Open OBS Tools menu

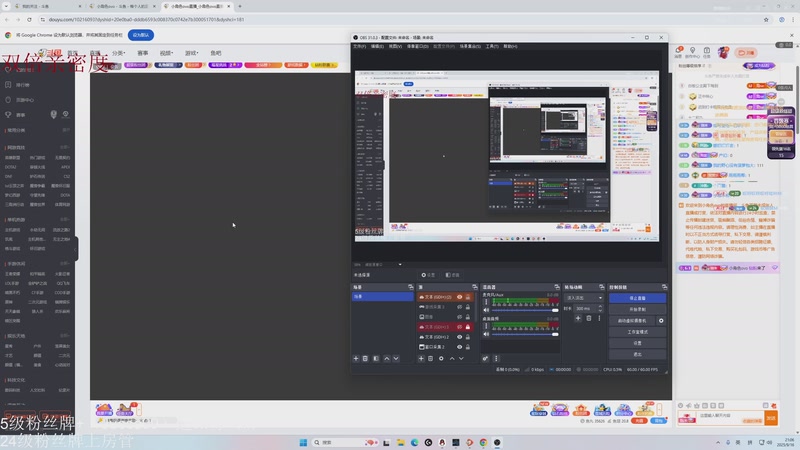point(492,46)
